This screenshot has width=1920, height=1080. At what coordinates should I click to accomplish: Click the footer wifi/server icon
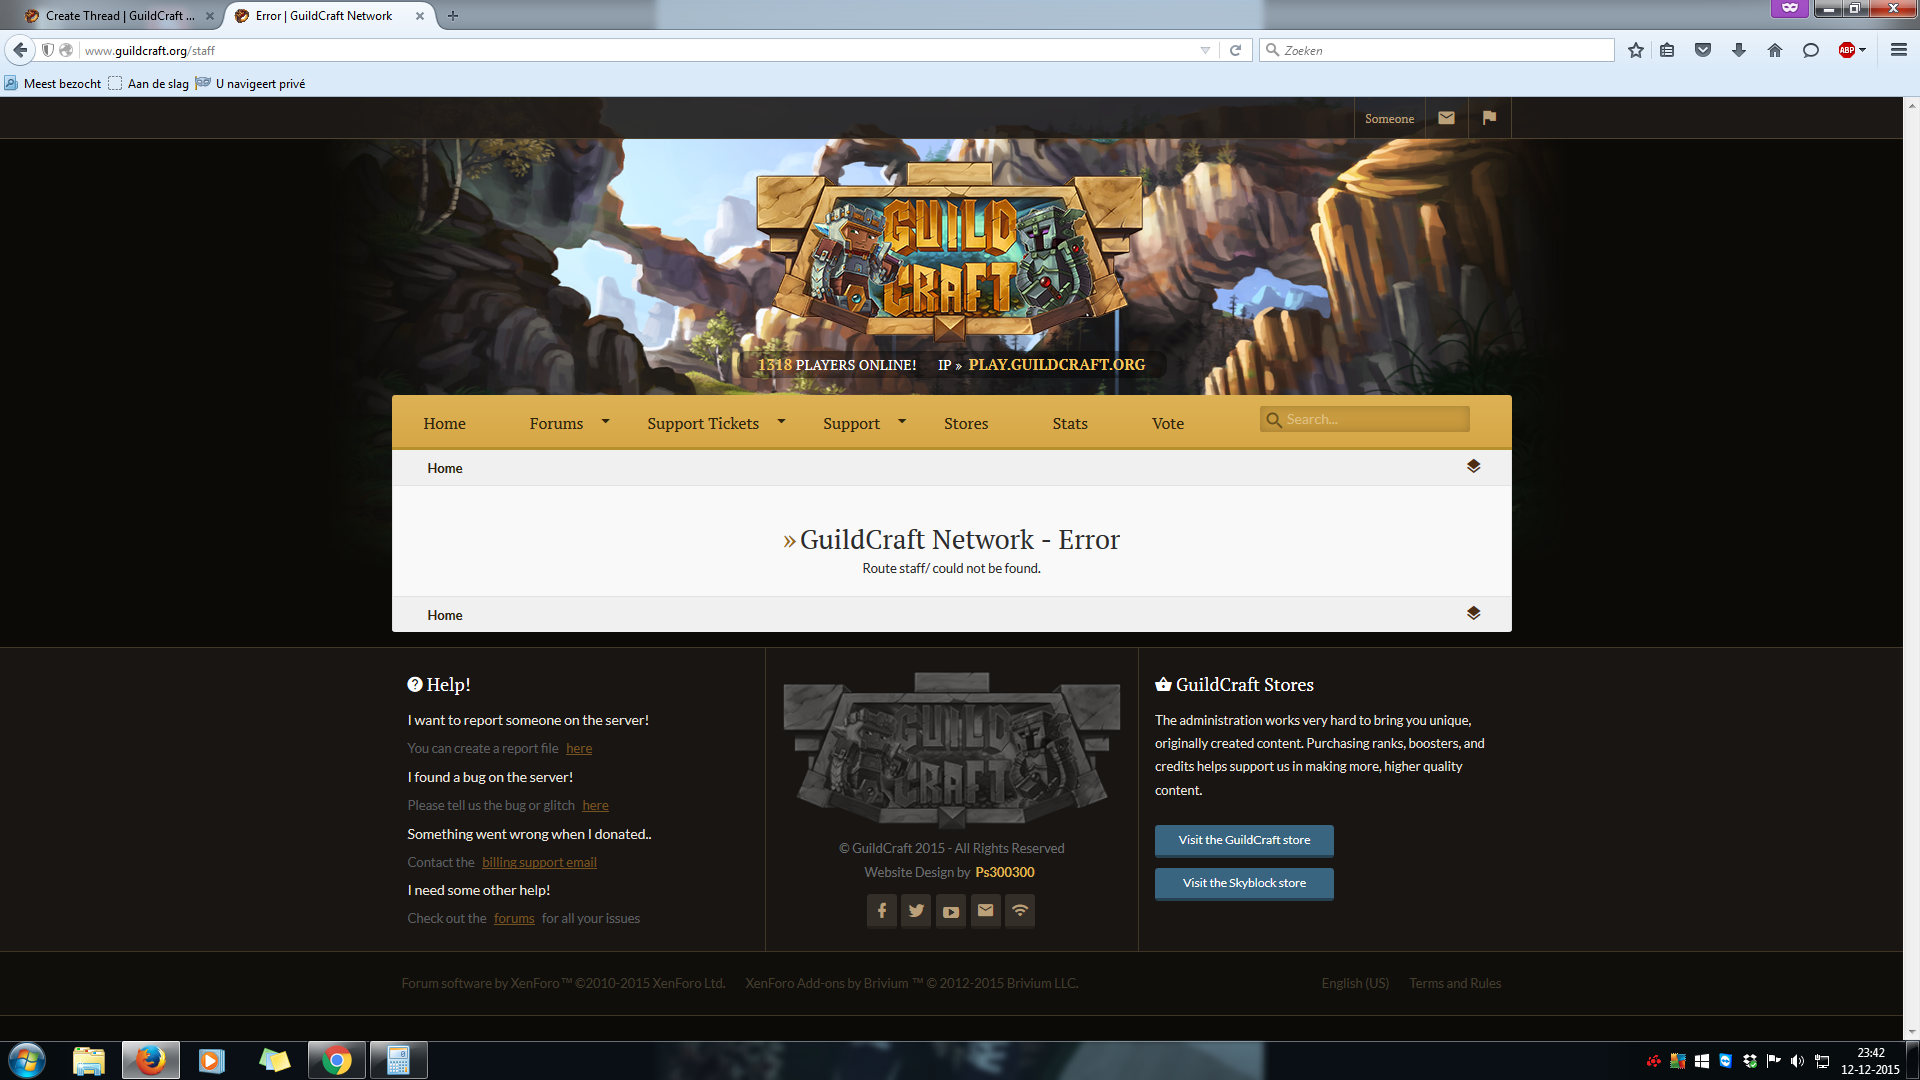coord(1020,911)
